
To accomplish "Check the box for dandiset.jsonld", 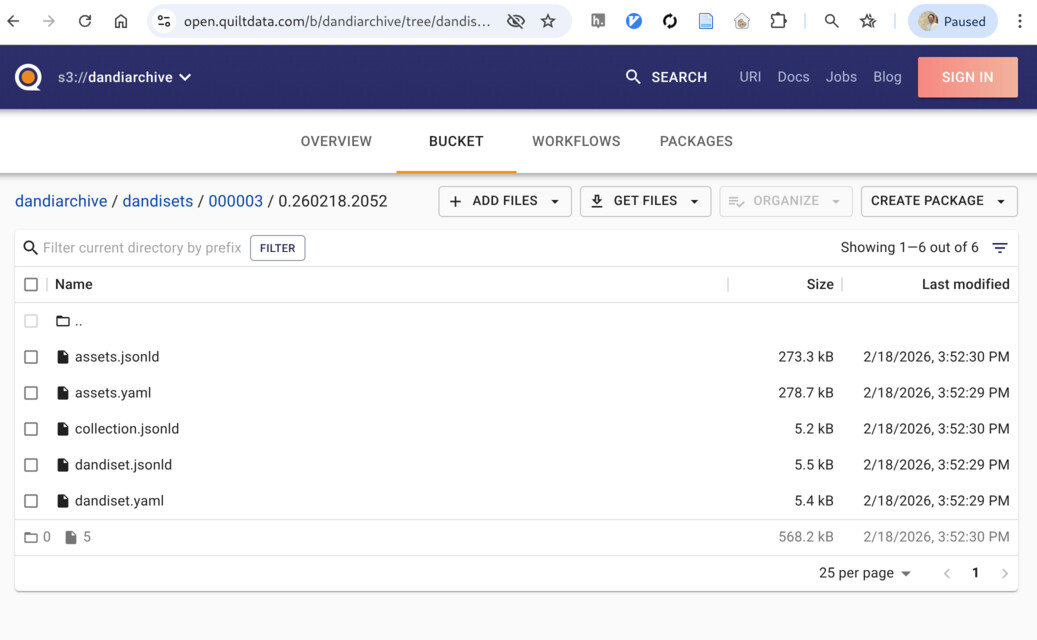I will [x=31, y=465].
